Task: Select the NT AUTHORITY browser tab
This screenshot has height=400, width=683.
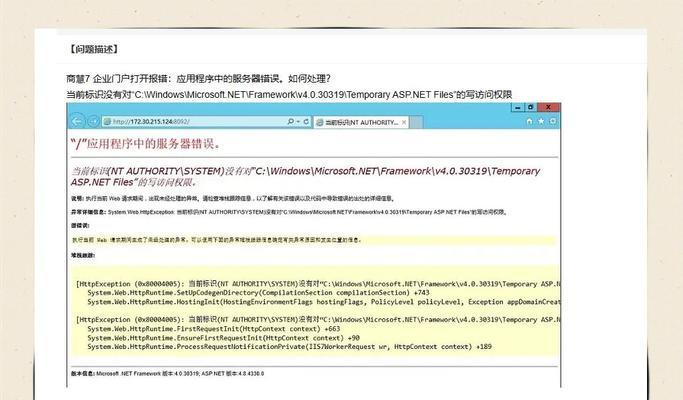Action: point(361,122)
